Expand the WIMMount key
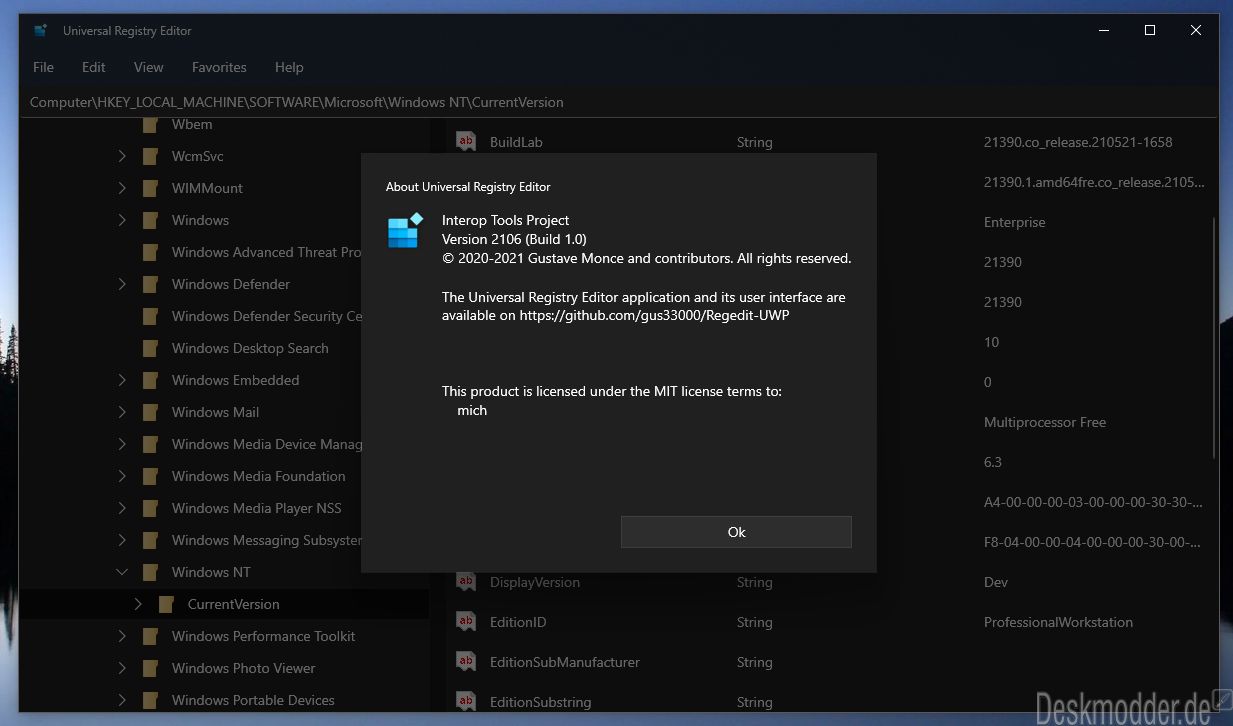The width and height of the screenshot is (1233, 726). pos(122,189)
